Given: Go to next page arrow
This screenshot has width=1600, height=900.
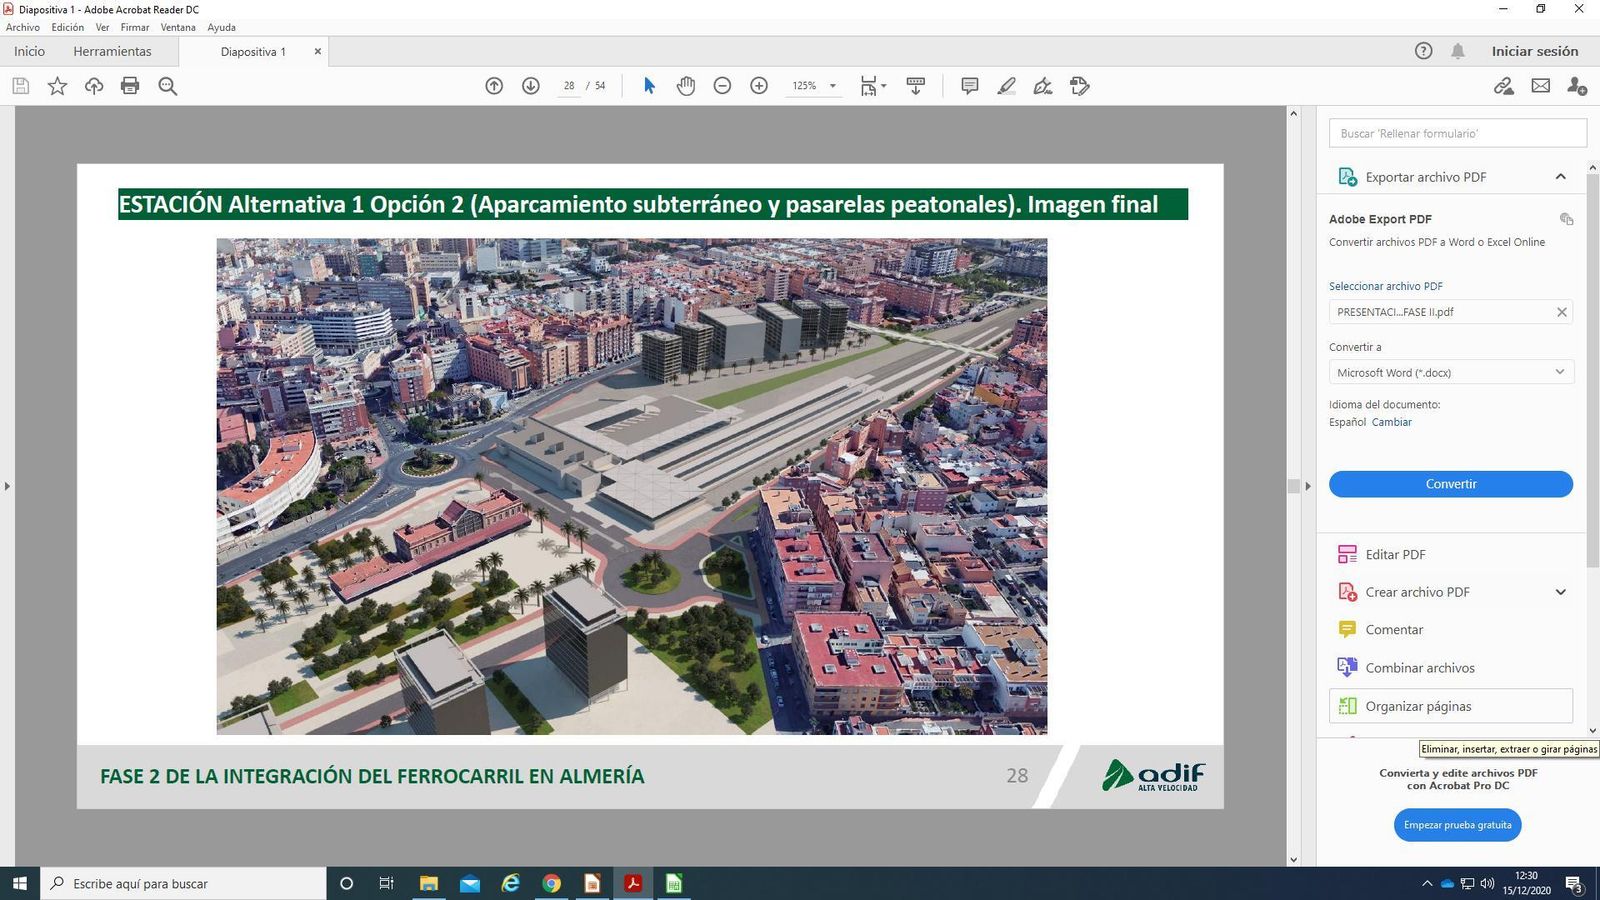Looking at the screenshot, I should (x=531, y=86).
